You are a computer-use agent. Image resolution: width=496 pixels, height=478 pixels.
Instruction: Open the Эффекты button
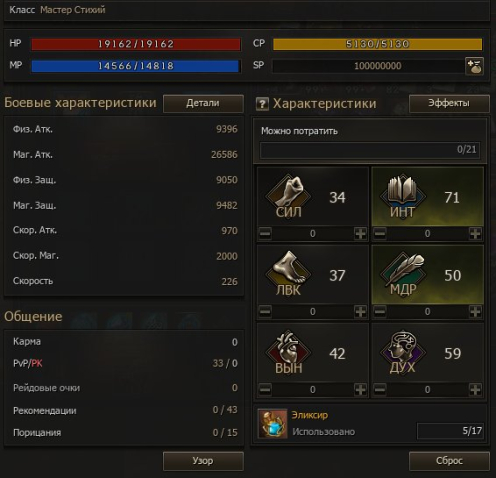click(x=449, y=103)
